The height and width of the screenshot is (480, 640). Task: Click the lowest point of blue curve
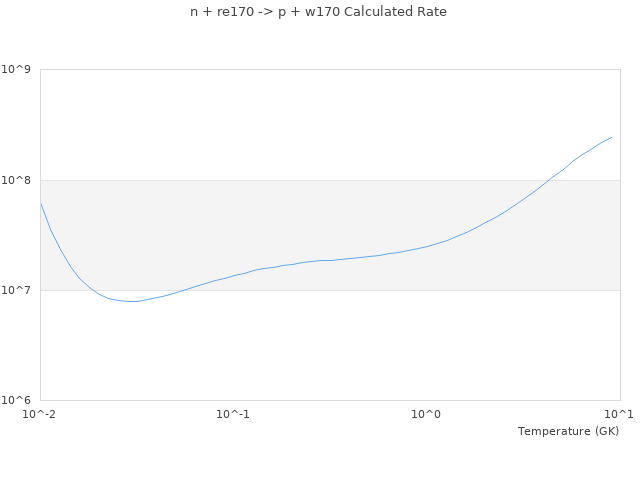pos(132,301)
